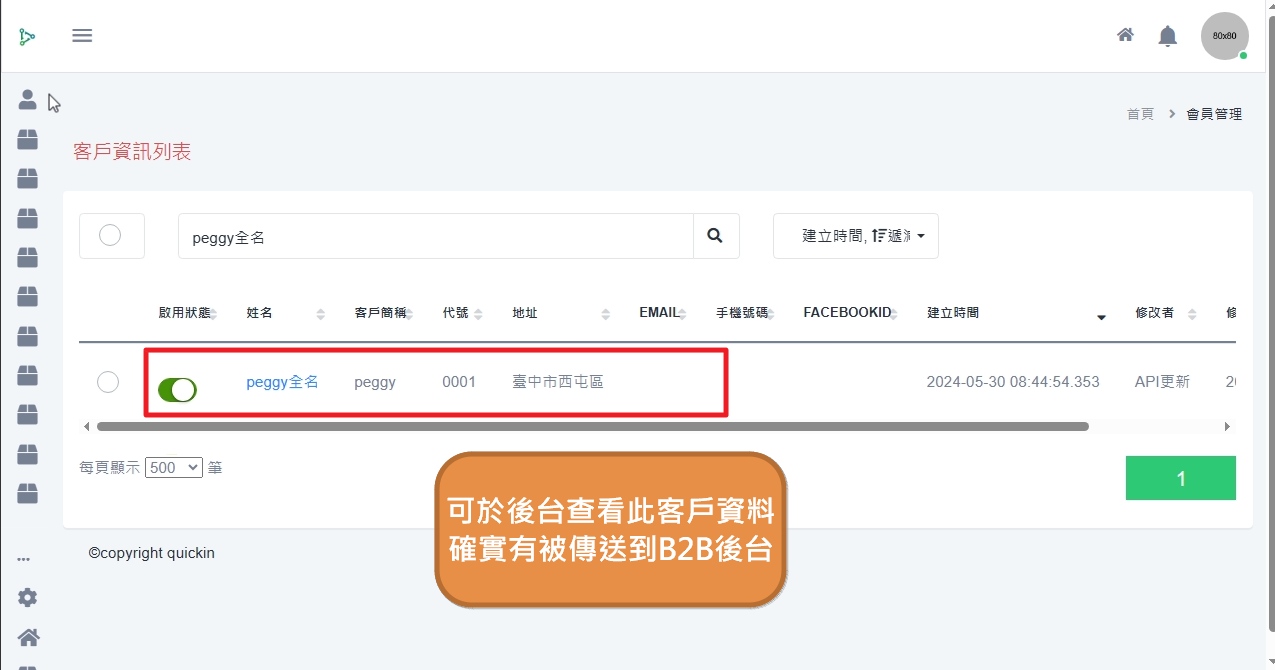Click the hamburger menu icon

click(82, 36)
